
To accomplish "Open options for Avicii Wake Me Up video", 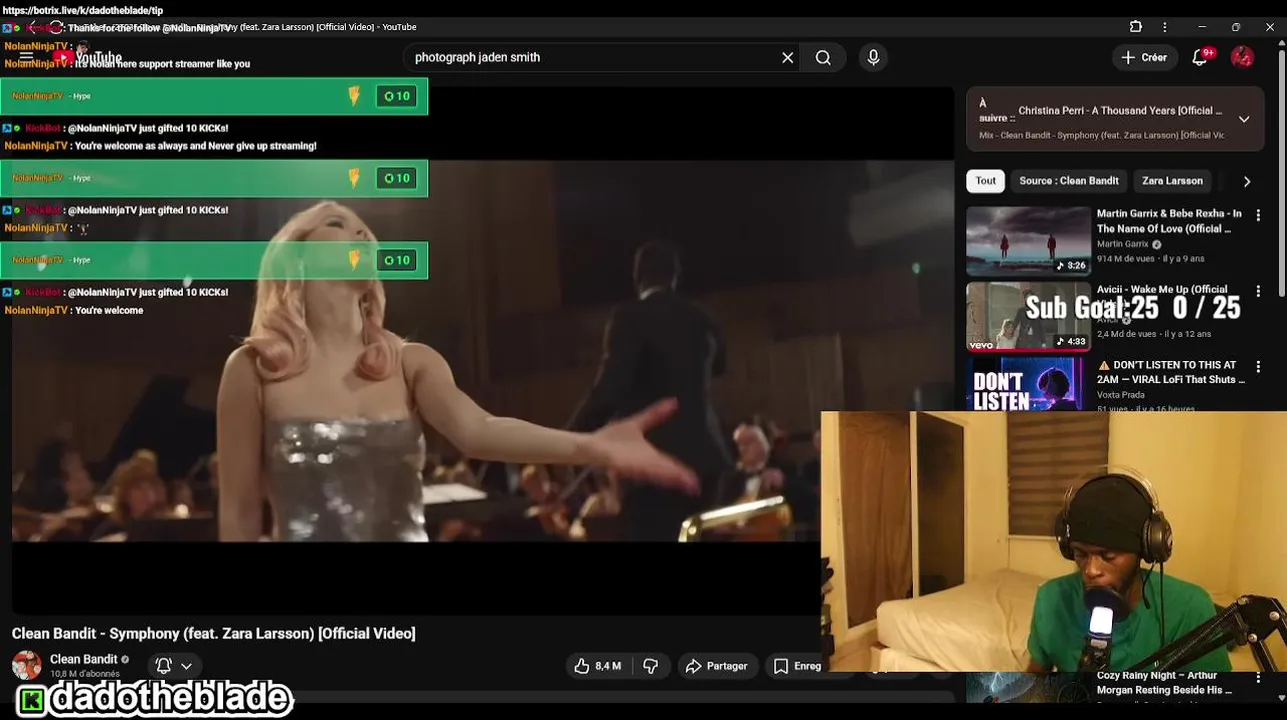I will coord(1258,291).
